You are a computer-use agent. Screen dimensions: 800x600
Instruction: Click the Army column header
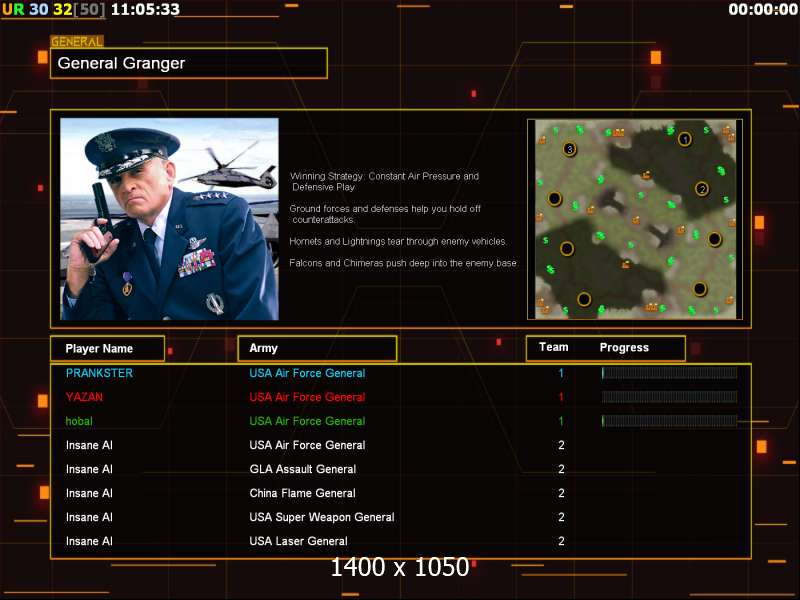click(317, 348)
